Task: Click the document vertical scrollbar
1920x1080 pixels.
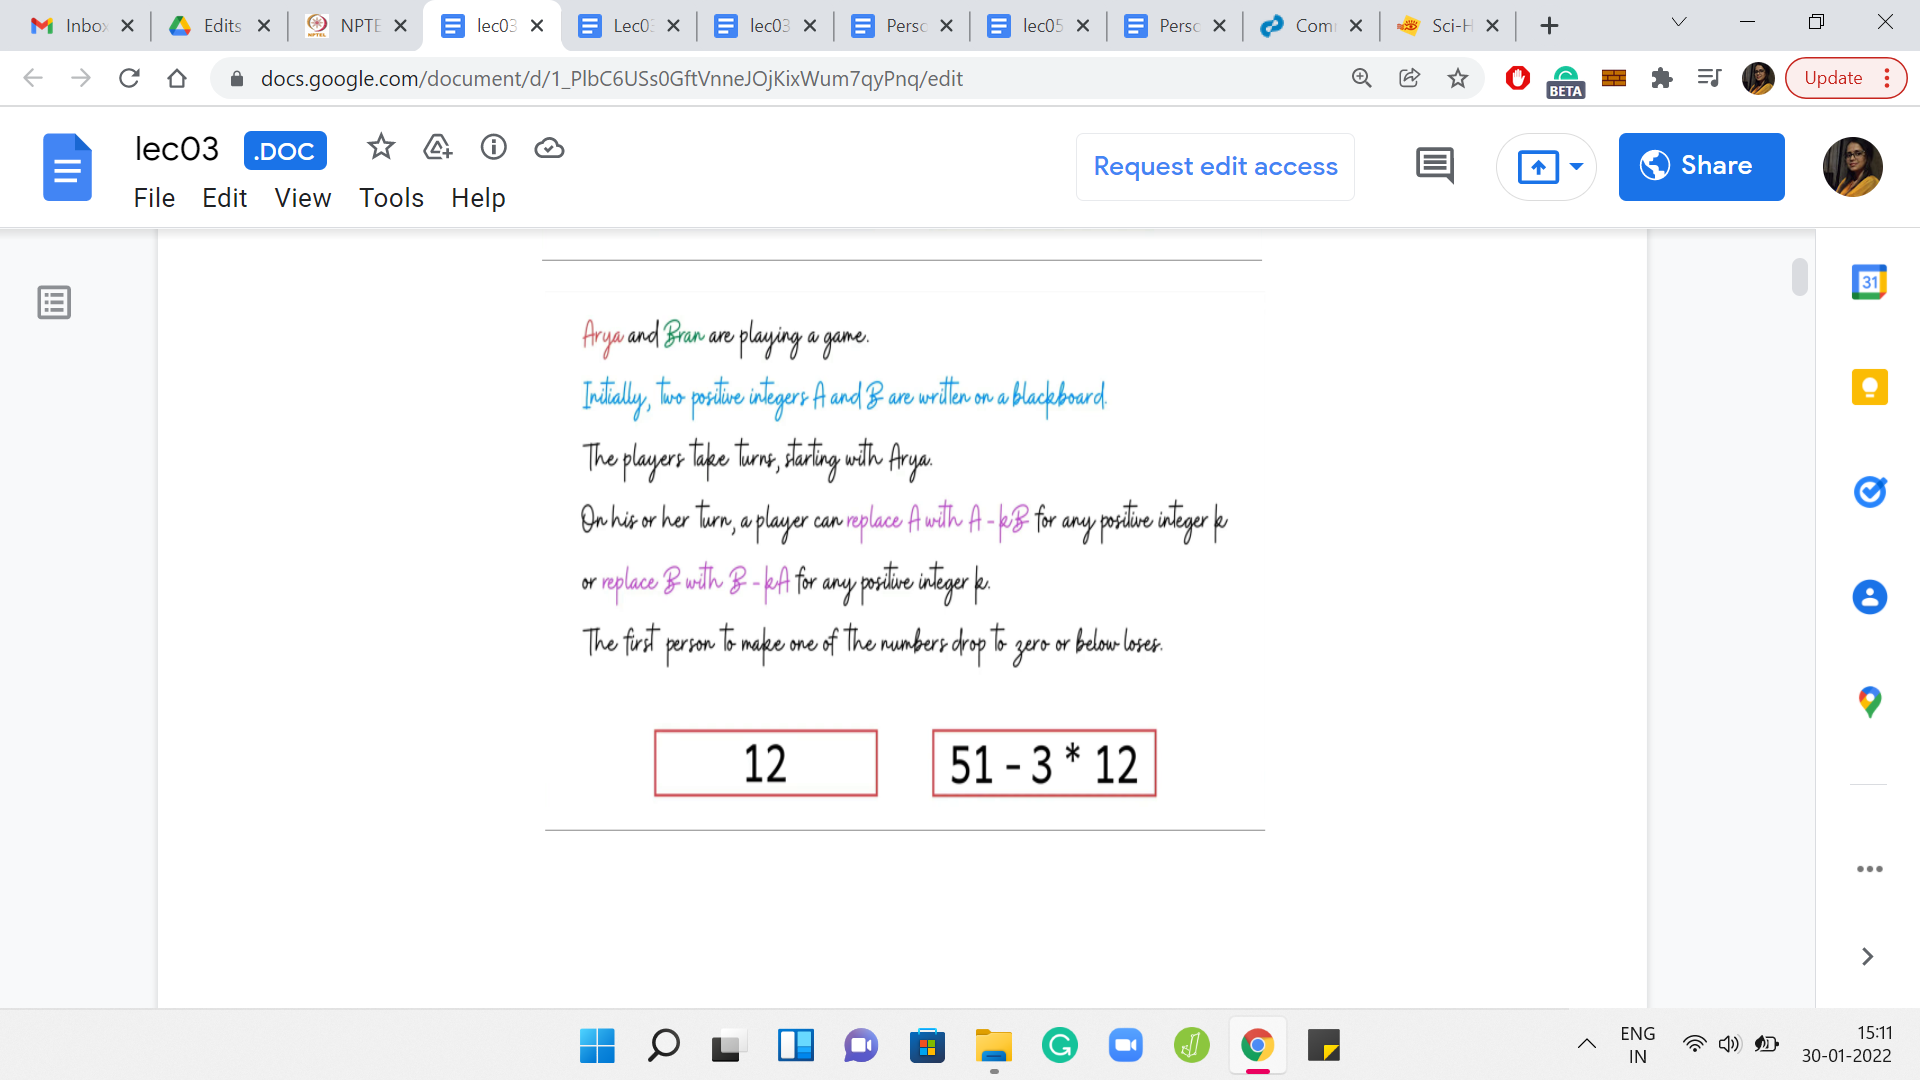Action: point(1800,278)
